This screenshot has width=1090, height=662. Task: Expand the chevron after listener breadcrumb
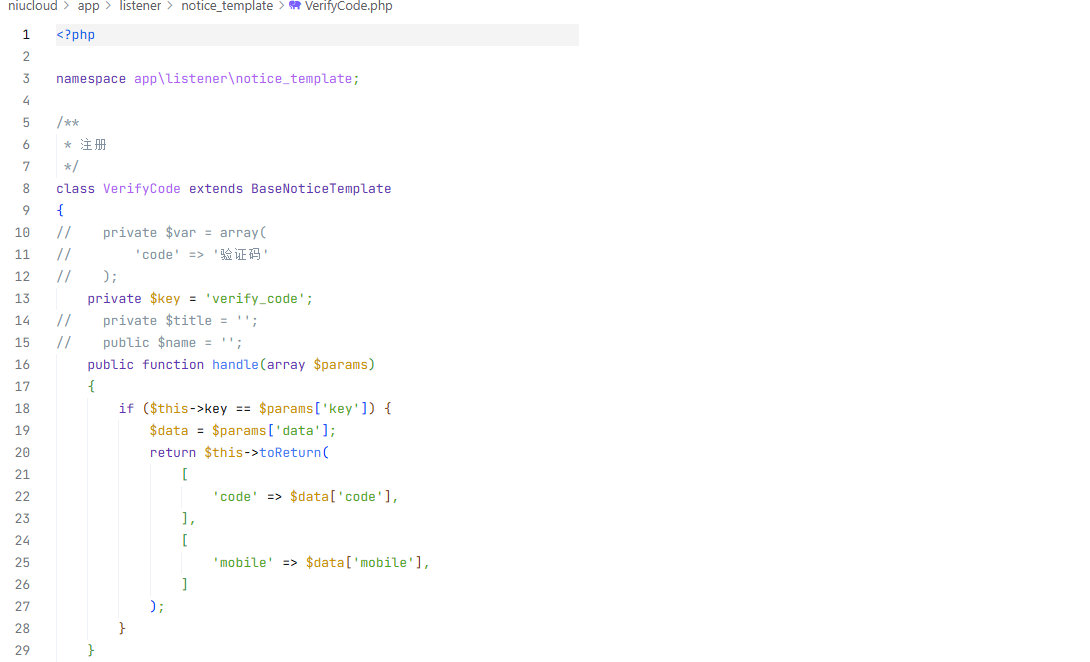pos(170,6)
